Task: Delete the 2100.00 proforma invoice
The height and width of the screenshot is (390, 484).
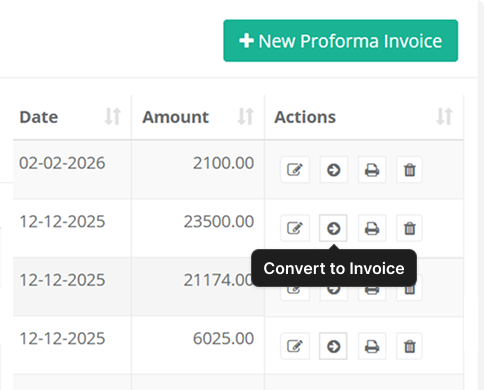Action: [409, 170]
